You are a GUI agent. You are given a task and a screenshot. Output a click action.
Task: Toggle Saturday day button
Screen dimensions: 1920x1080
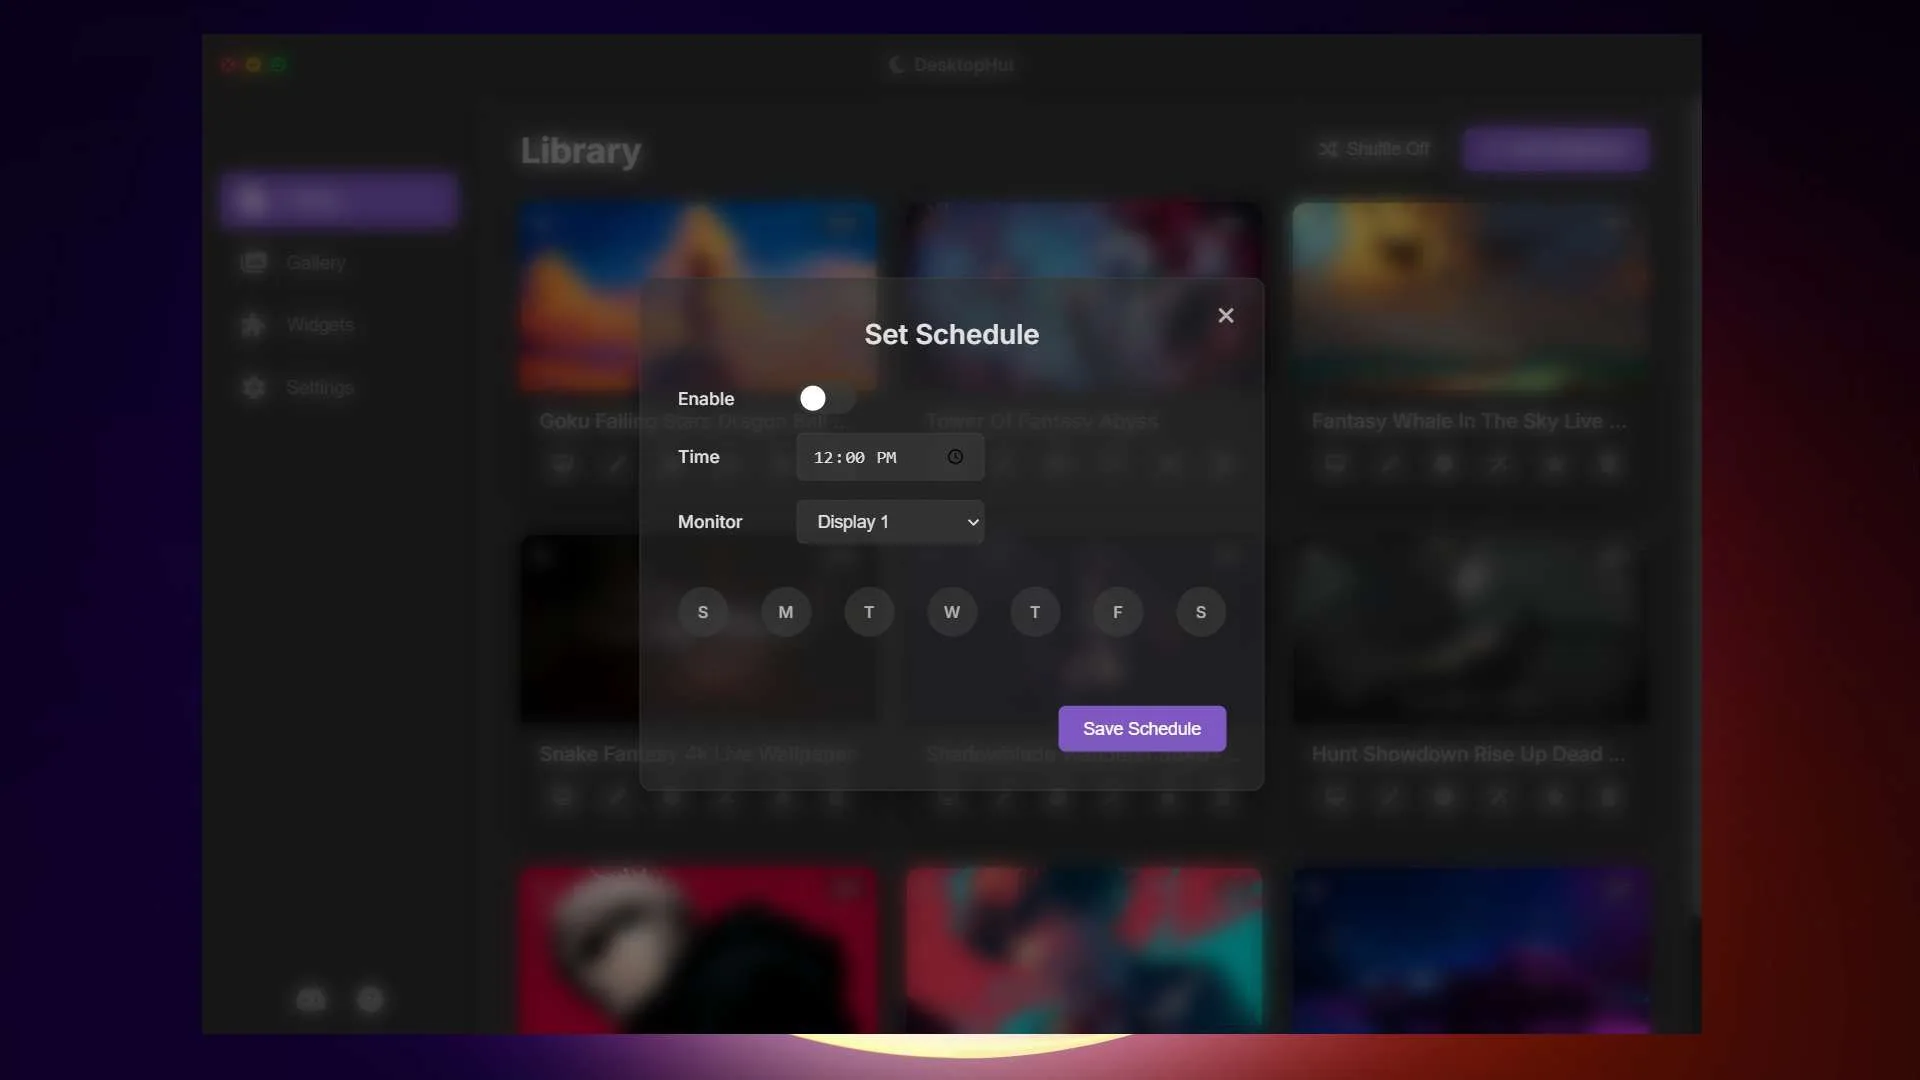coord(1201,612)
